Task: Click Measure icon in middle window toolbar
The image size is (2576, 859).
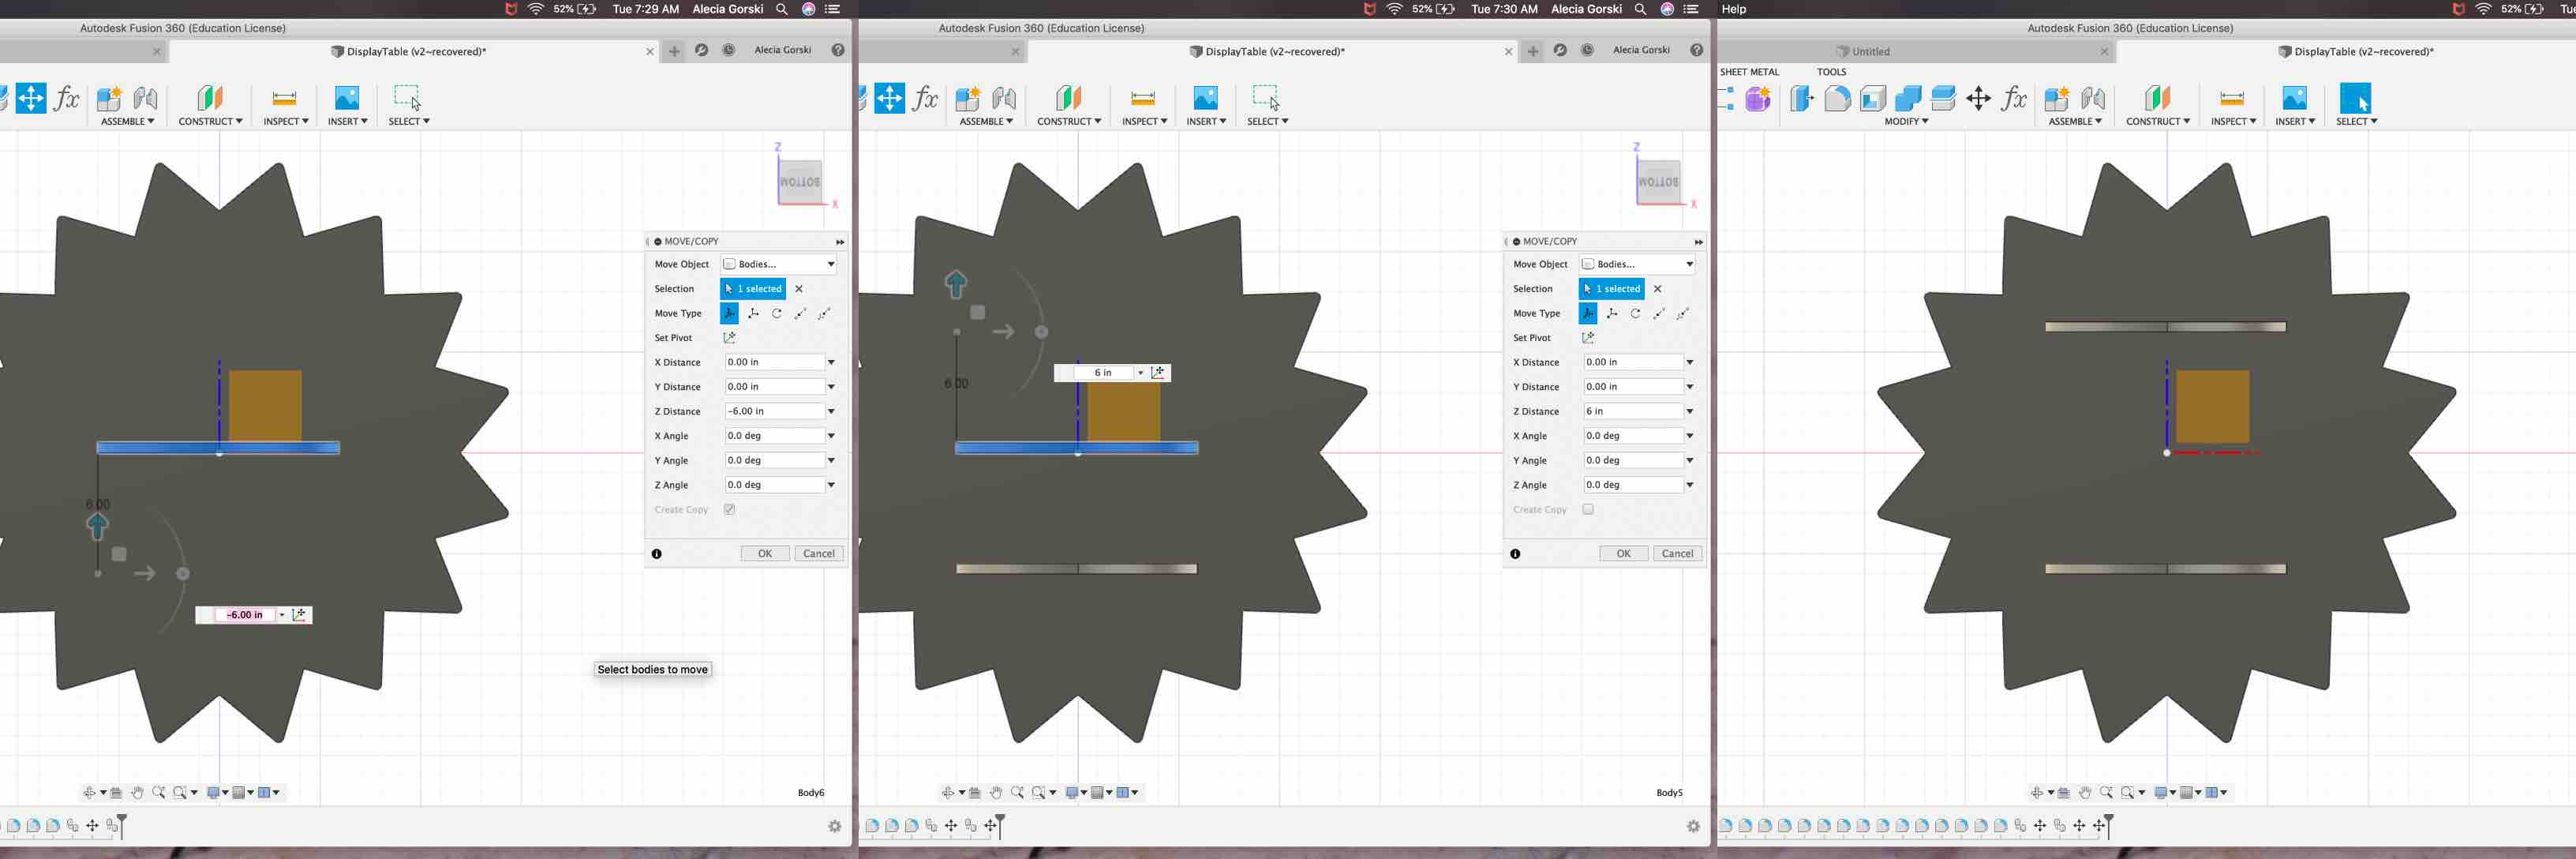Action: (1143, 98)
